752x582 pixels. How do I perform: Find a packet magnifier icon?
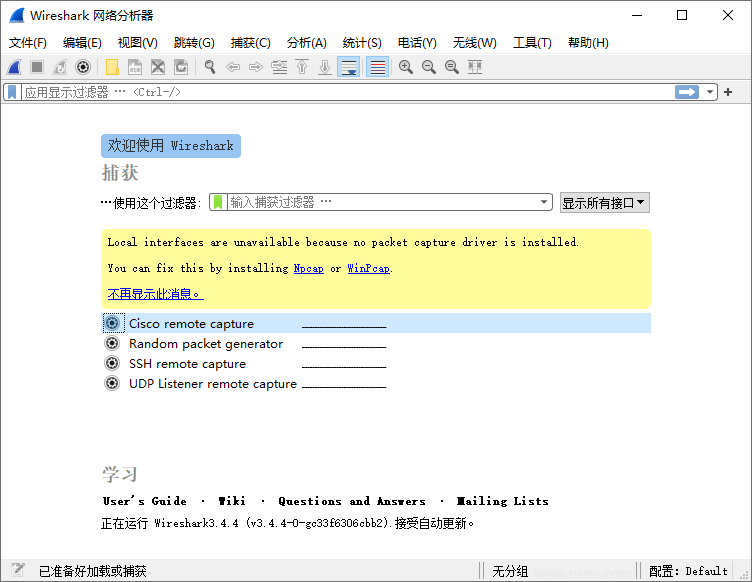pyautogui.click(x=210, y=67)
